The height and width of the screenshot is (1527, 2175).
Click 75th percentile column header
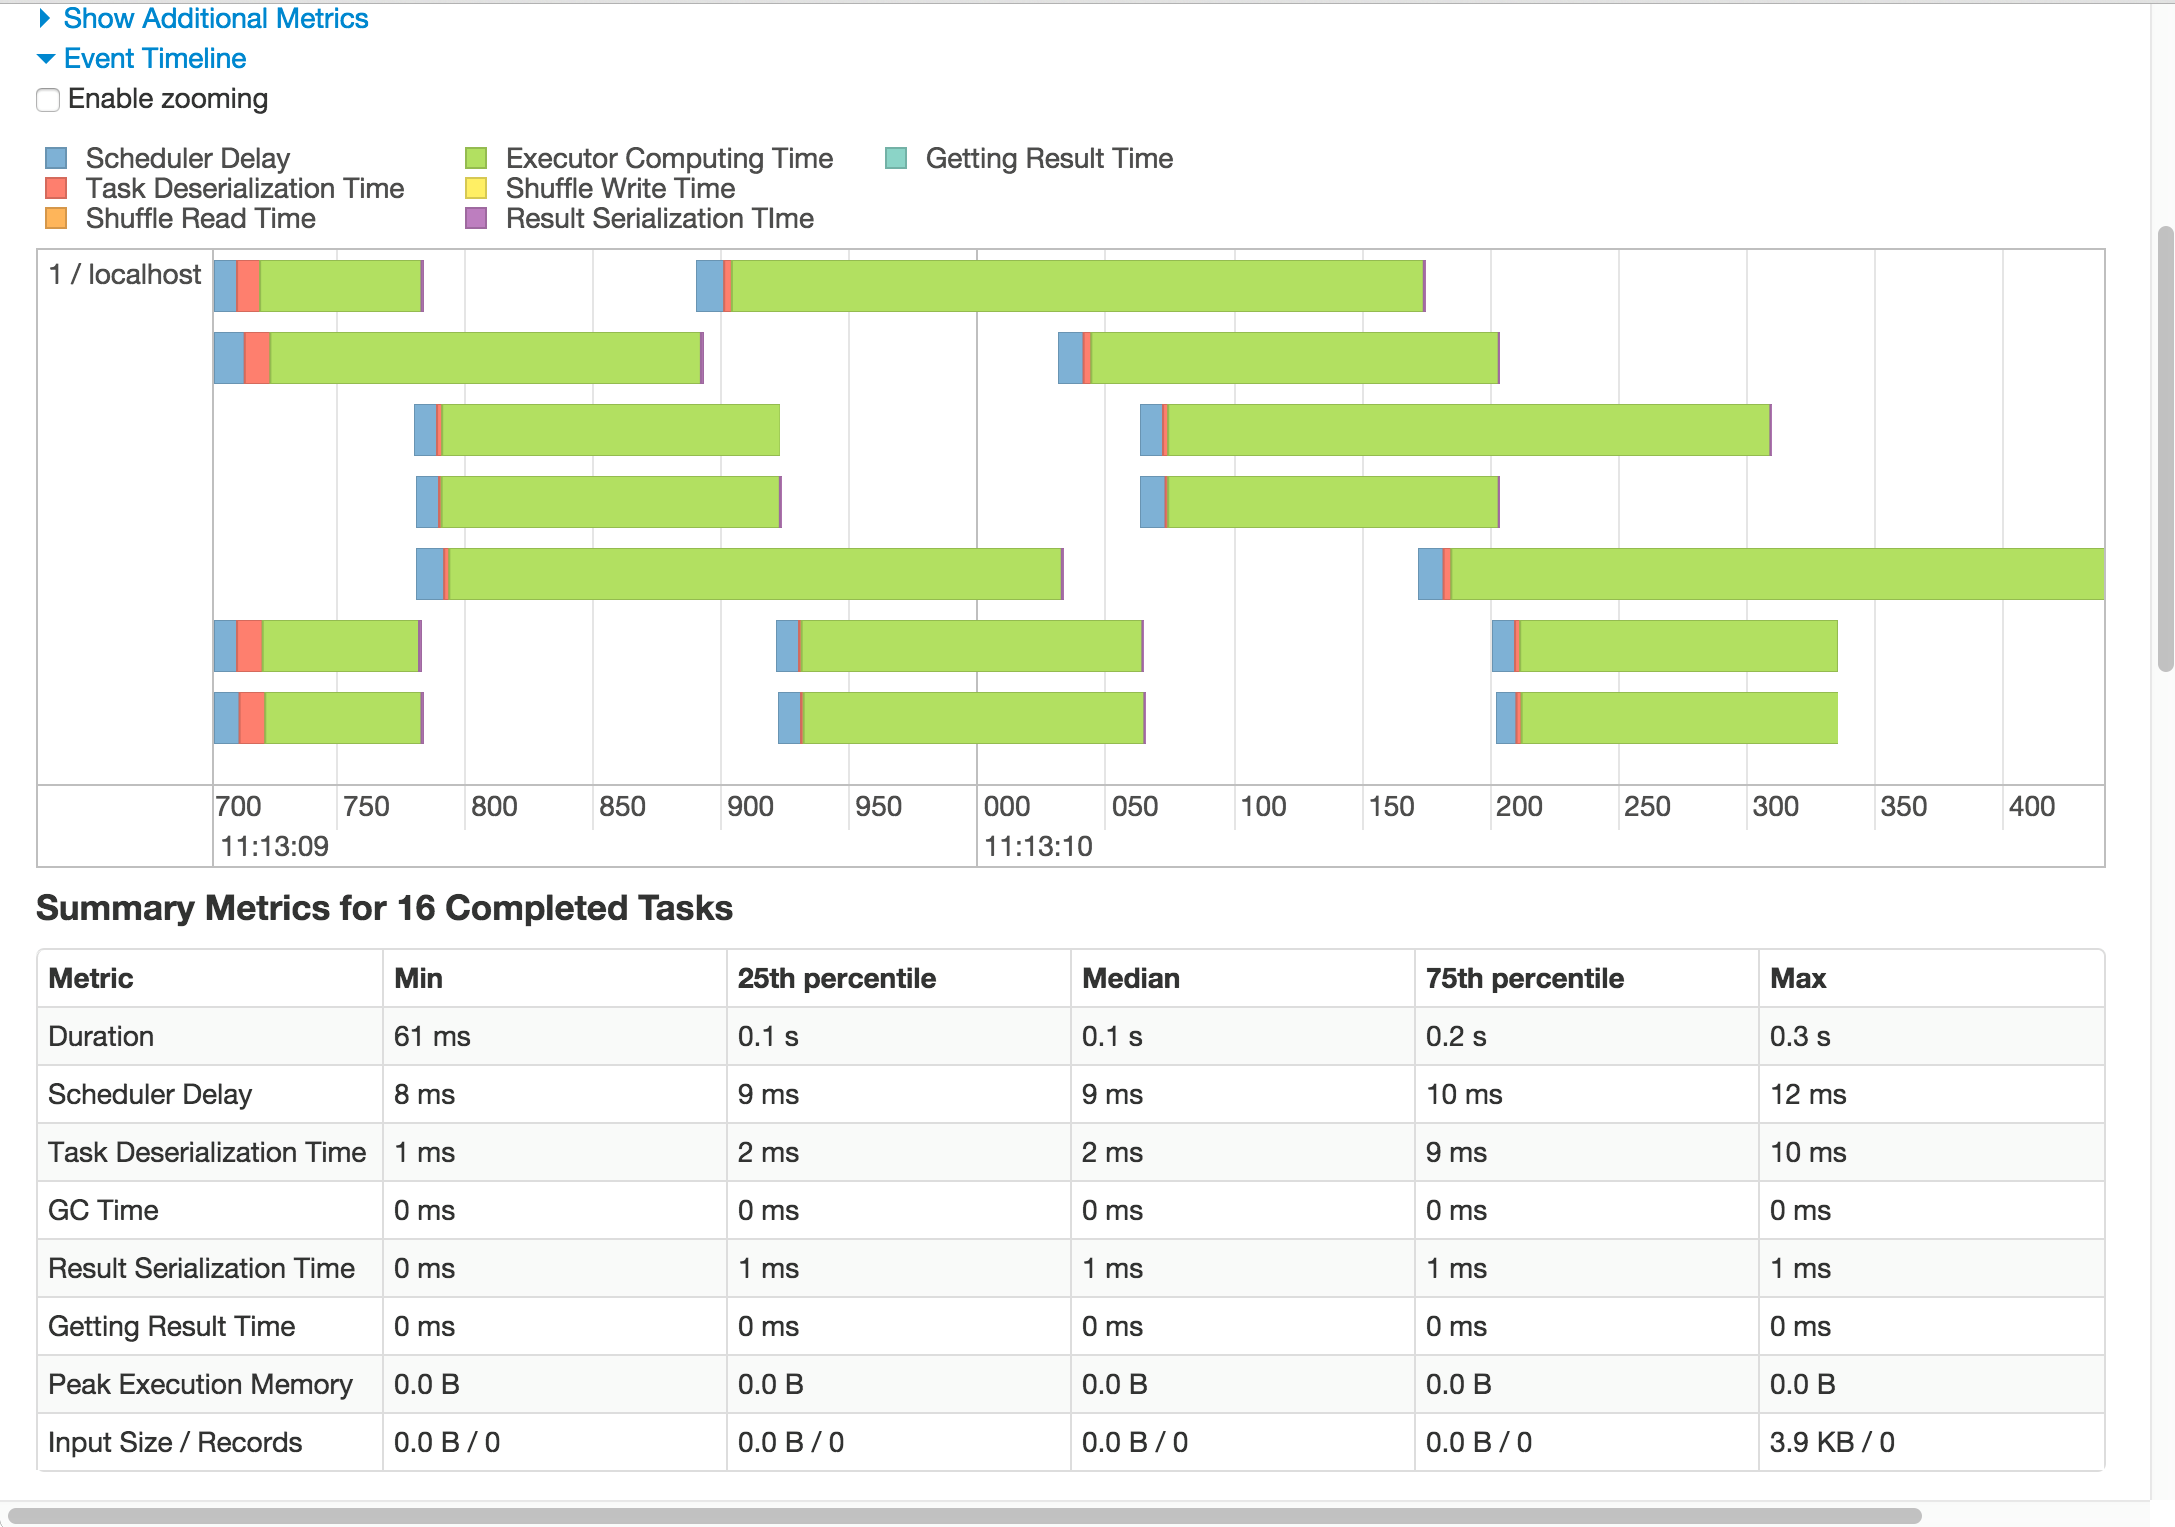pos(1525,978)
